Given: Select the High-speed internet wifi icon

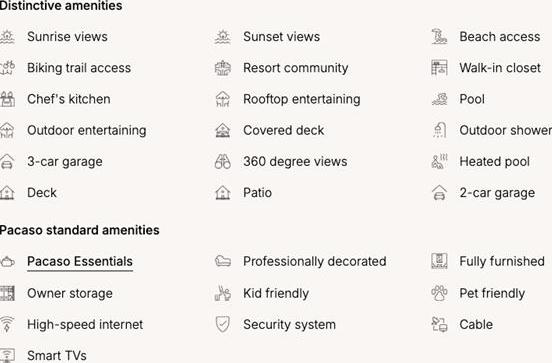Looking at the screenshot, I should [x=7, y=324].
